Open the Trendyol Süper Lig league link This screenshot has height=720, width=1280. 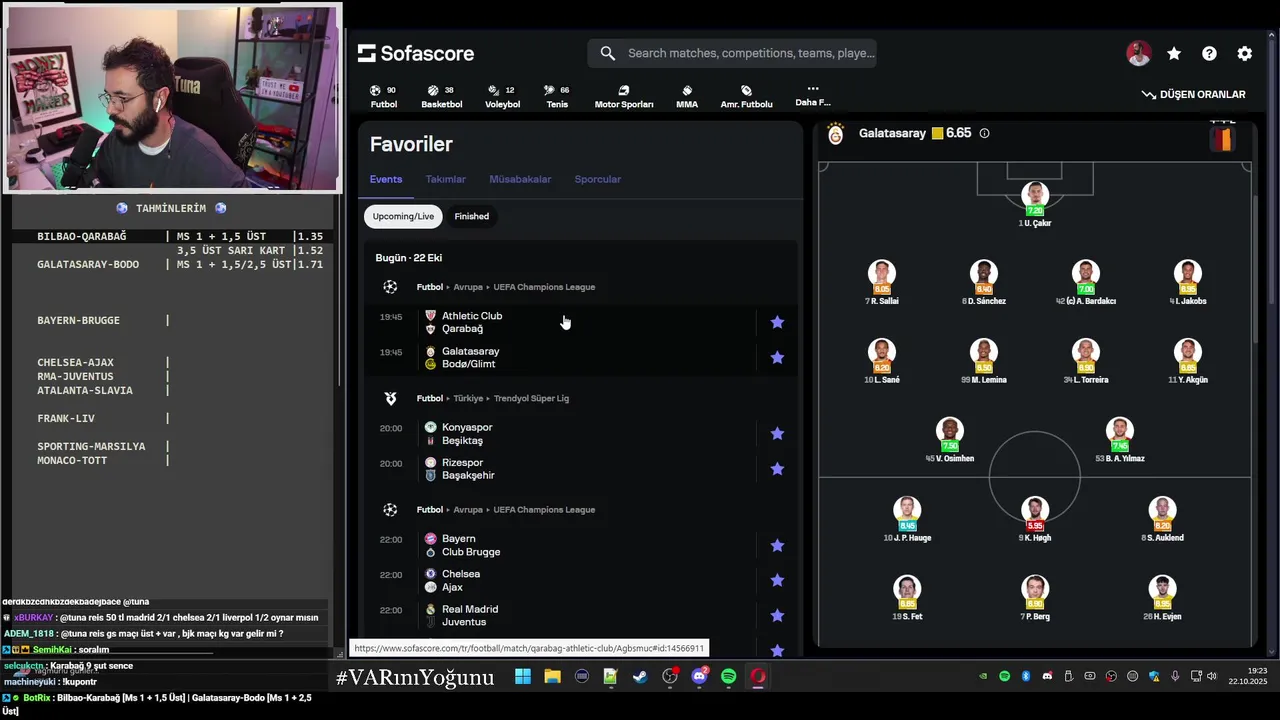pos(531,398)
